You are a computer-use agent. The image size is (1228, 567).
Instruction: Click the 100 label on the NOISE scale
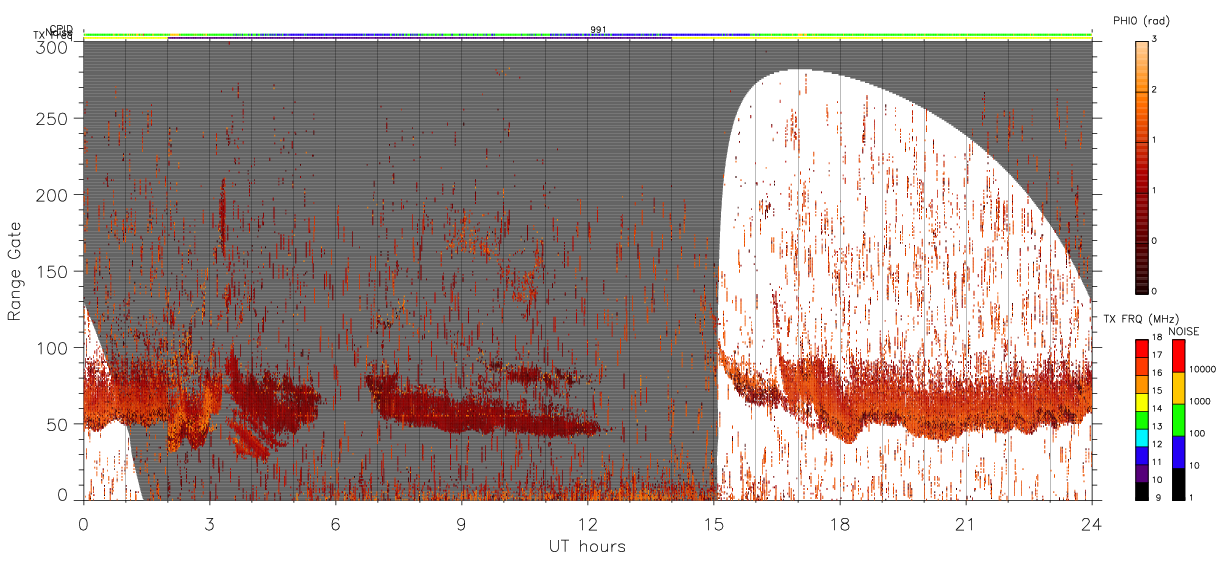coord(1196,433)
